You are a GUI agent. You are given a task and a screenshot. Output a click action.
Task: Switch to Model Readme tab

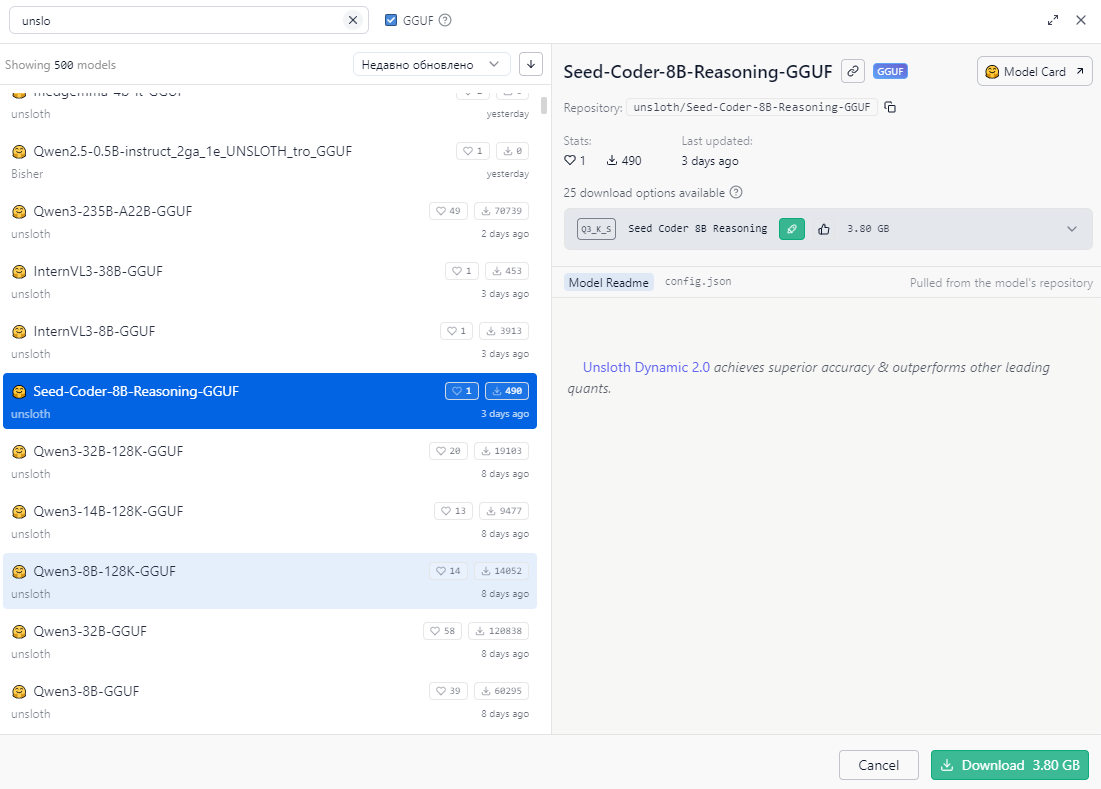(x=609, y=282)
